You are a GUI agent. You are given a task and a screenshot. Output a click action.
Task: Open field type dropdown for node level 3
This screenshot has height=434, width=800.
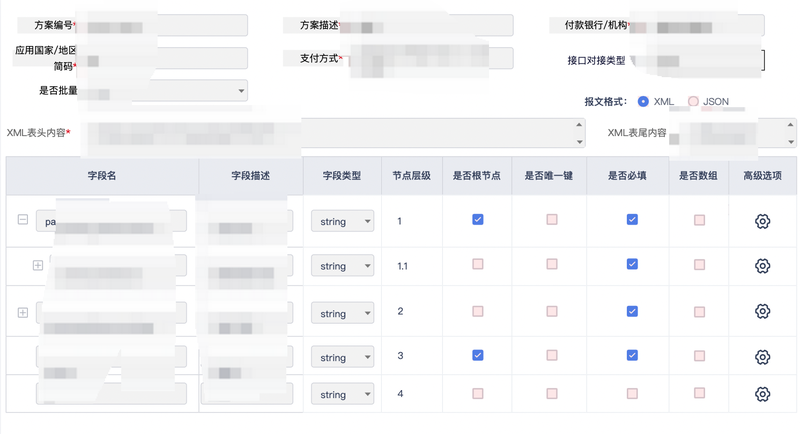coord(342,358)
